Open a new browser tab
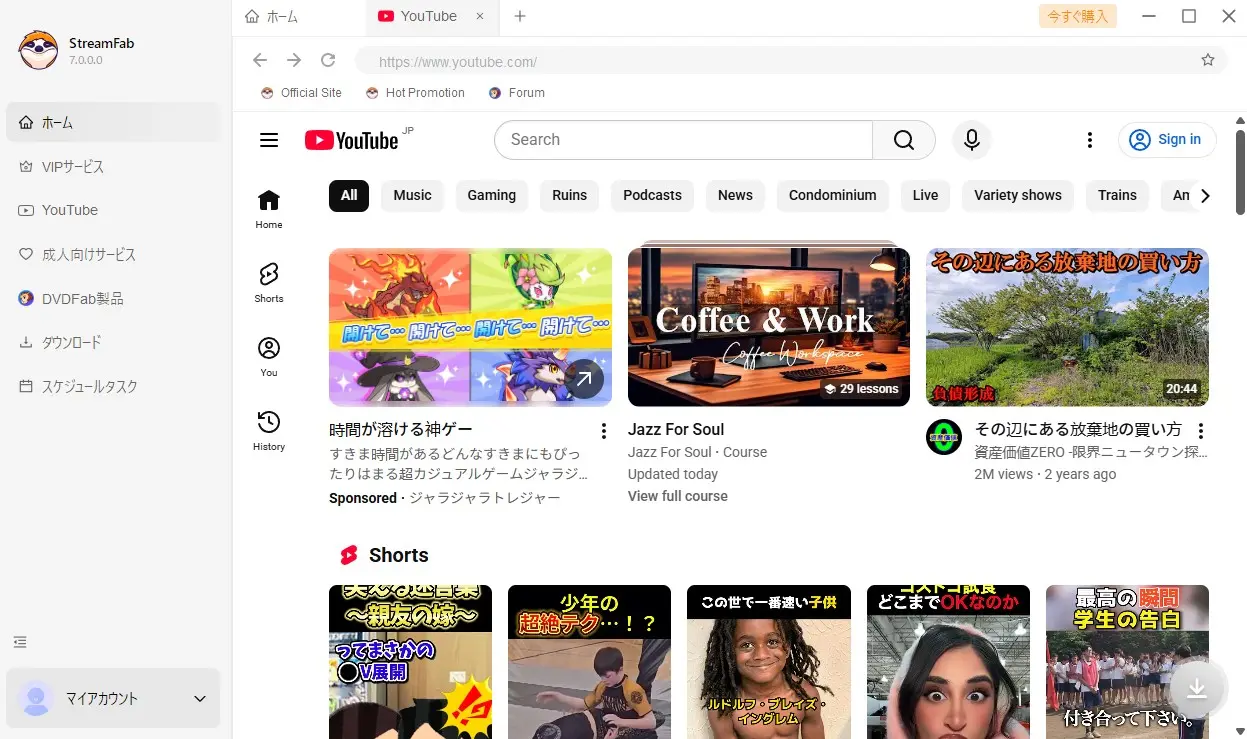Screen dimensions: 1247x739 click(519, 16)
